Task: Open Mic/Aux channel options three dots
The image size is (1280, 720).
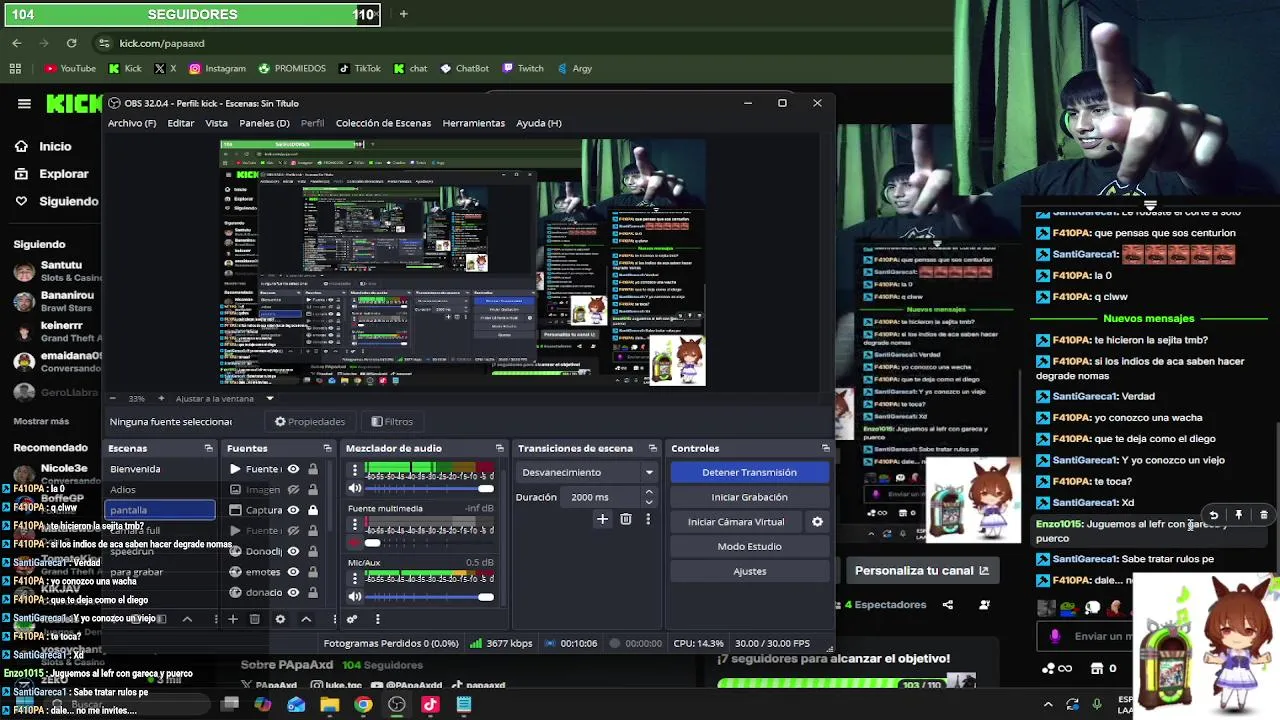Action: click(354, 578)
